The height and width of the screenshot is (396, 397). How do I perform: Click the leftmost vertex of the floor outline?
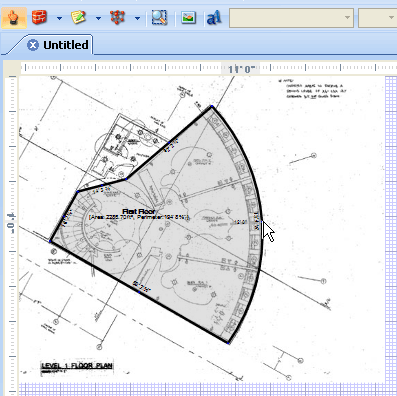(50, 241)
